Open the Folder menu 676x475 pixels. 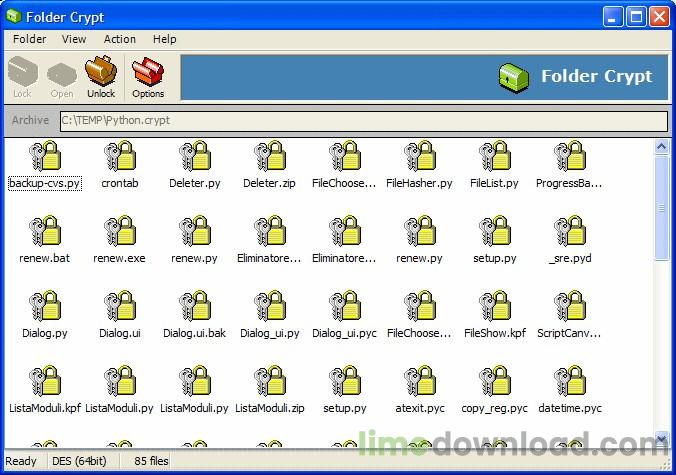point(30,39)
